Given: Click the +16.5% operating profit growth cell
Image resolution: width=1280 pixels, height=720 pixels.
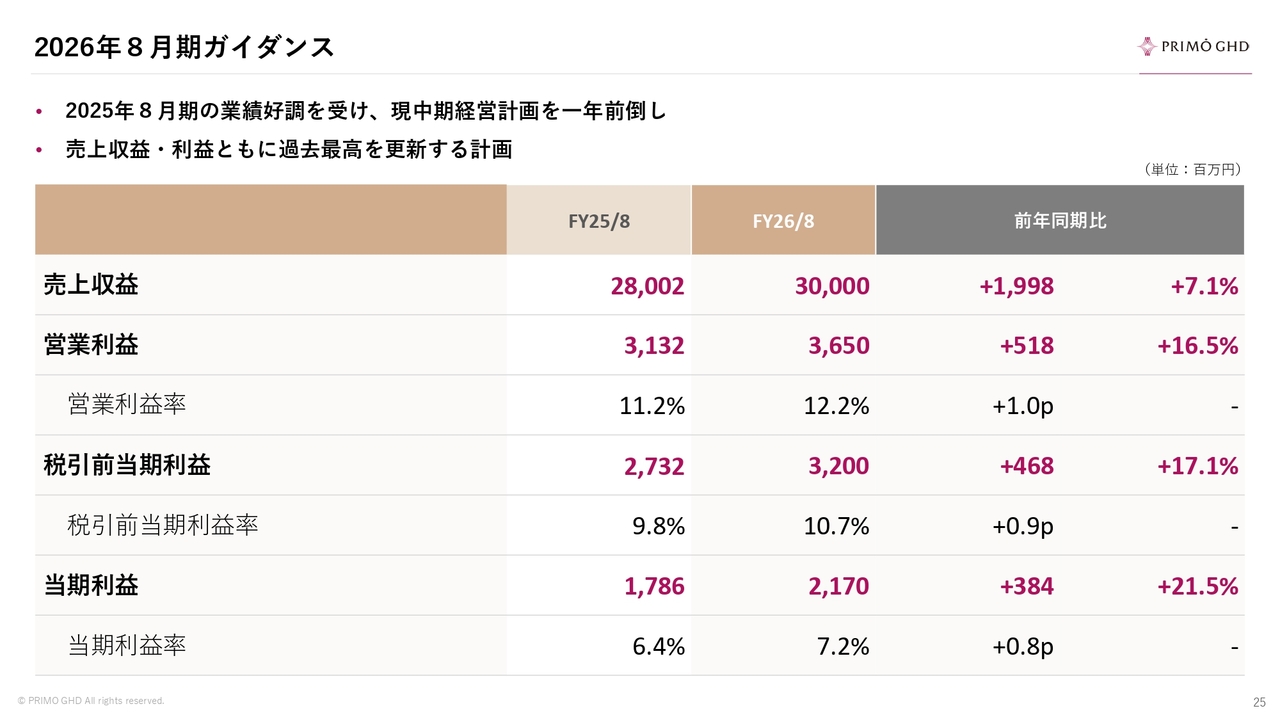Looking at the screenshot, I should [1197, 346].
